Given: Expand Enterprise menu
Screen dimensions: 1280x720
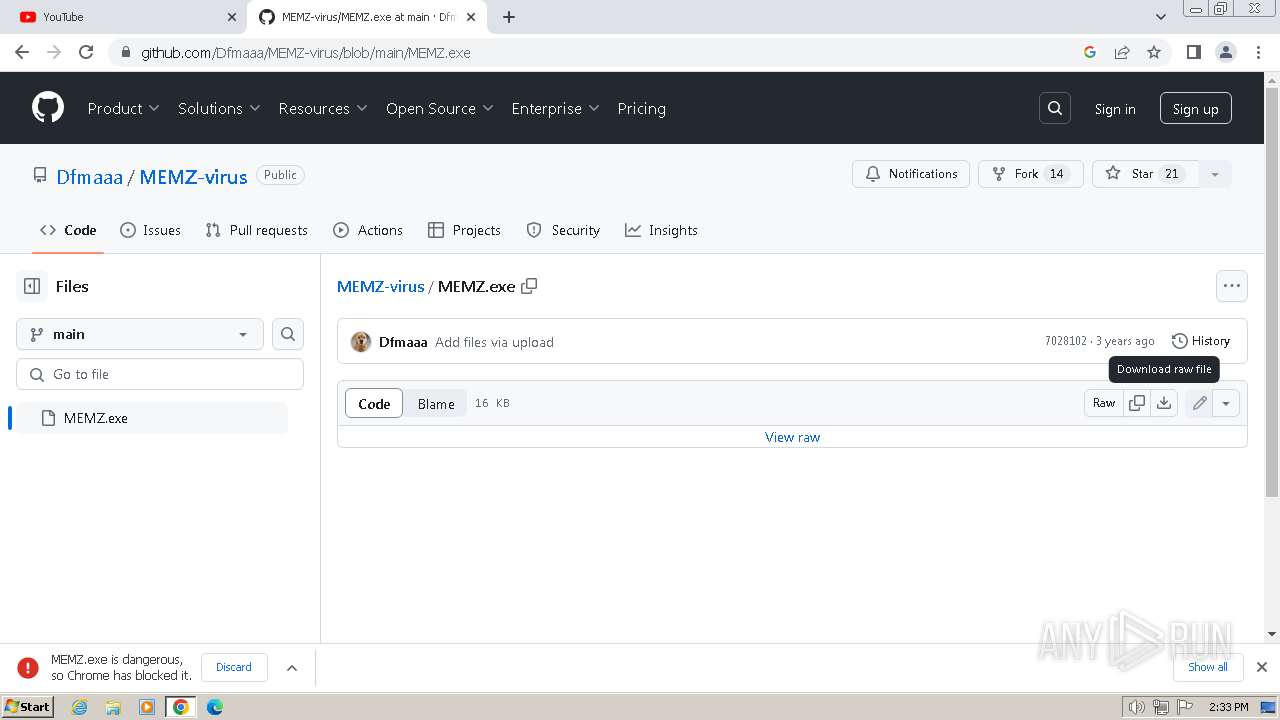Looking at the screenshot, I should (x=555, y=108).
